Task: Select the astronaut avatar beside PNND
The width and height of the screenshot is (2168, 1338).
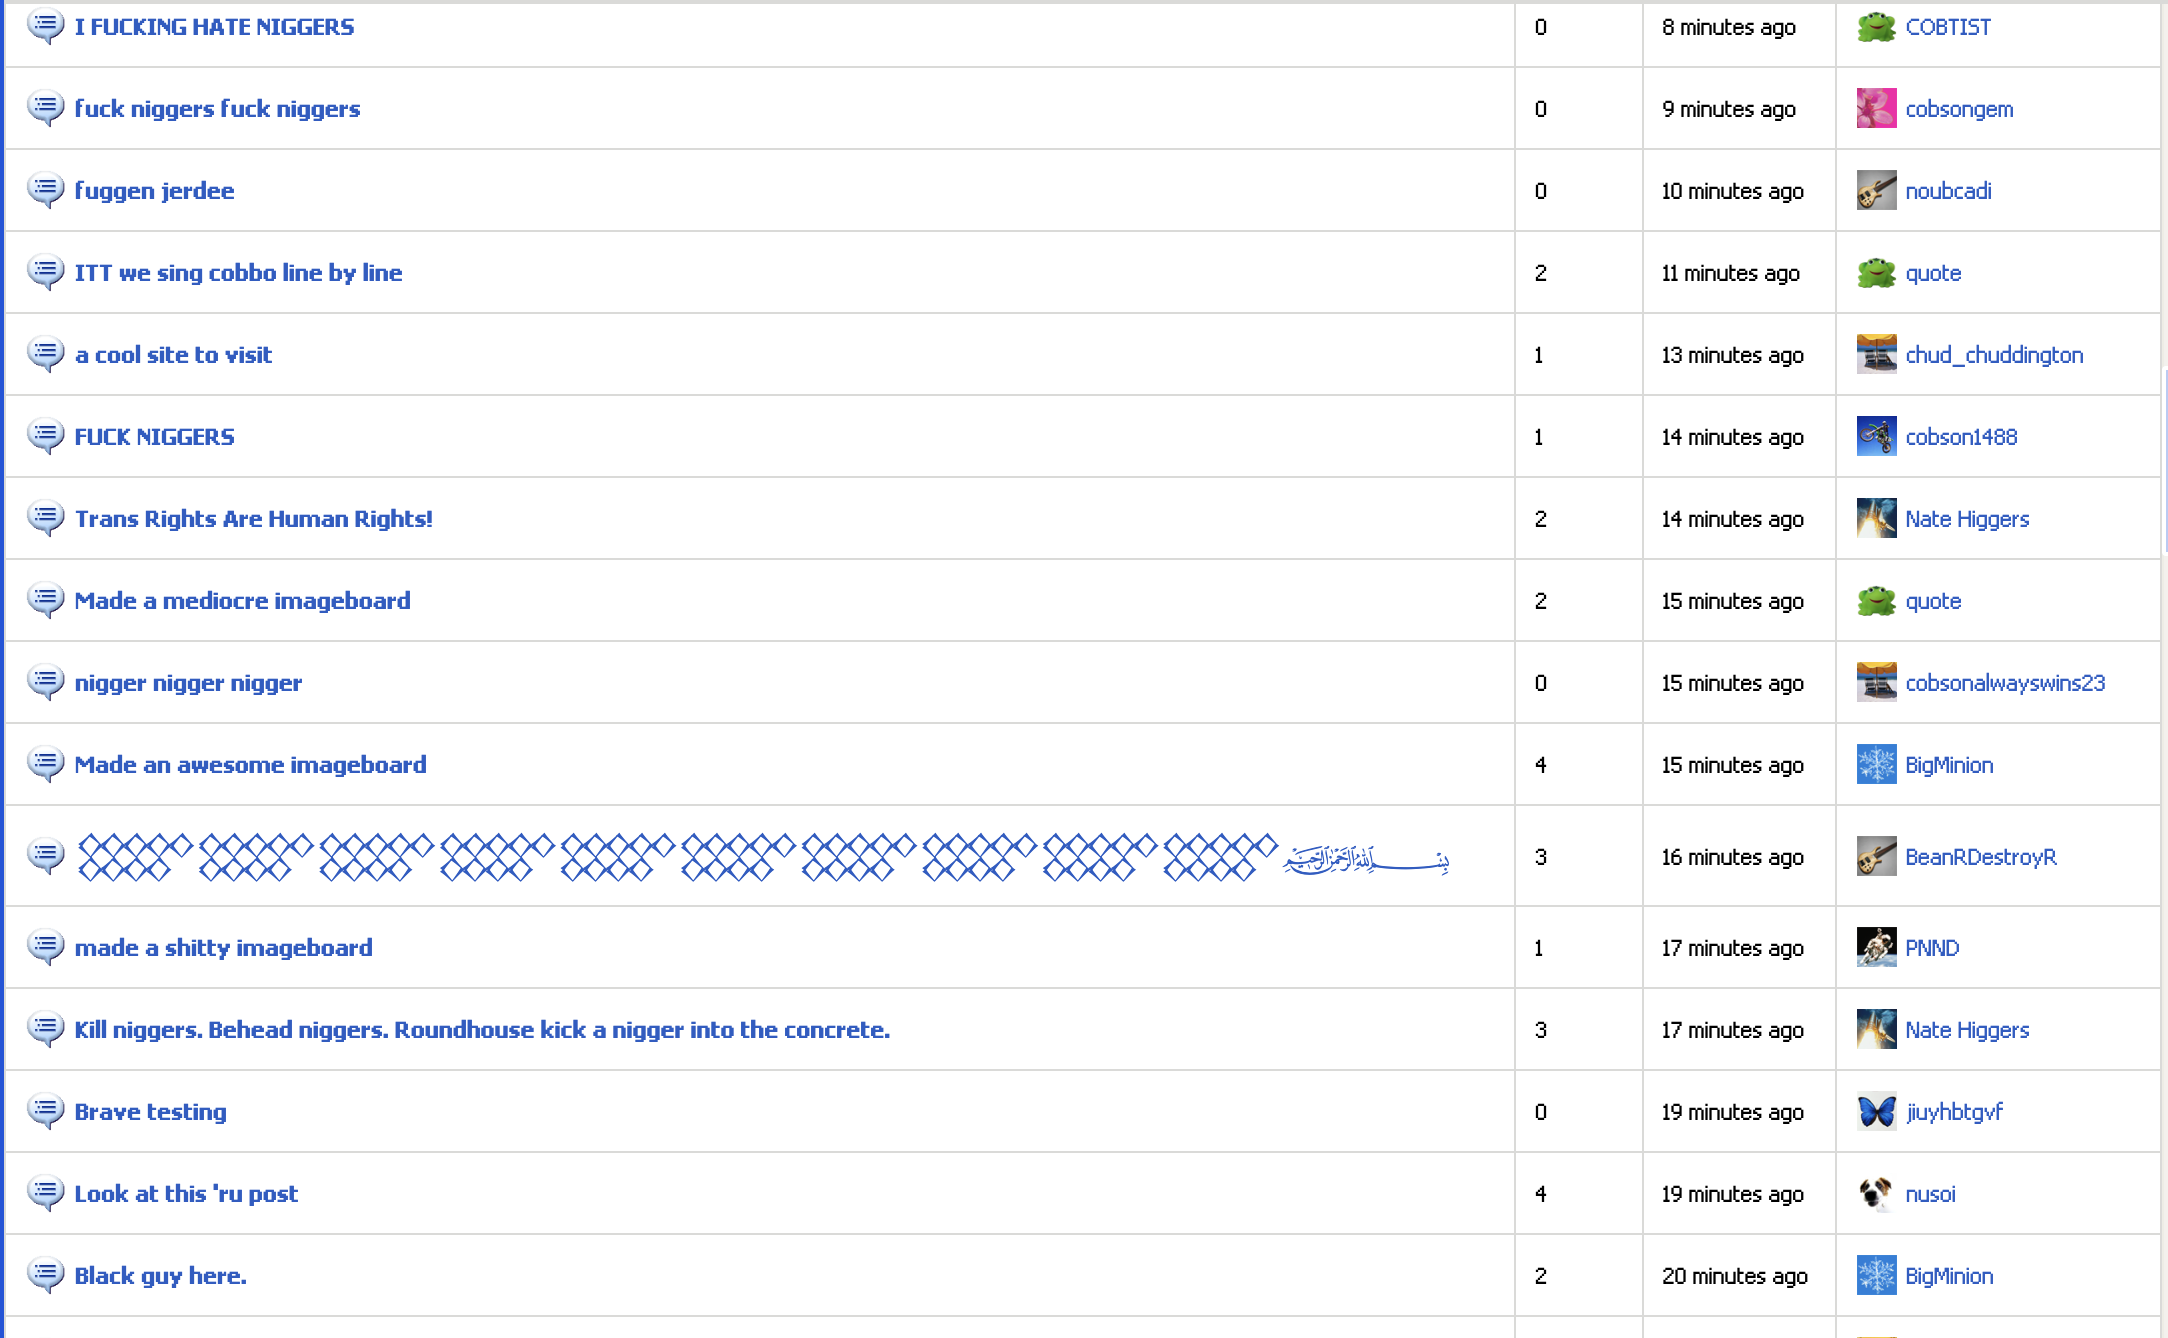Action: click(x=1876, y=947)
